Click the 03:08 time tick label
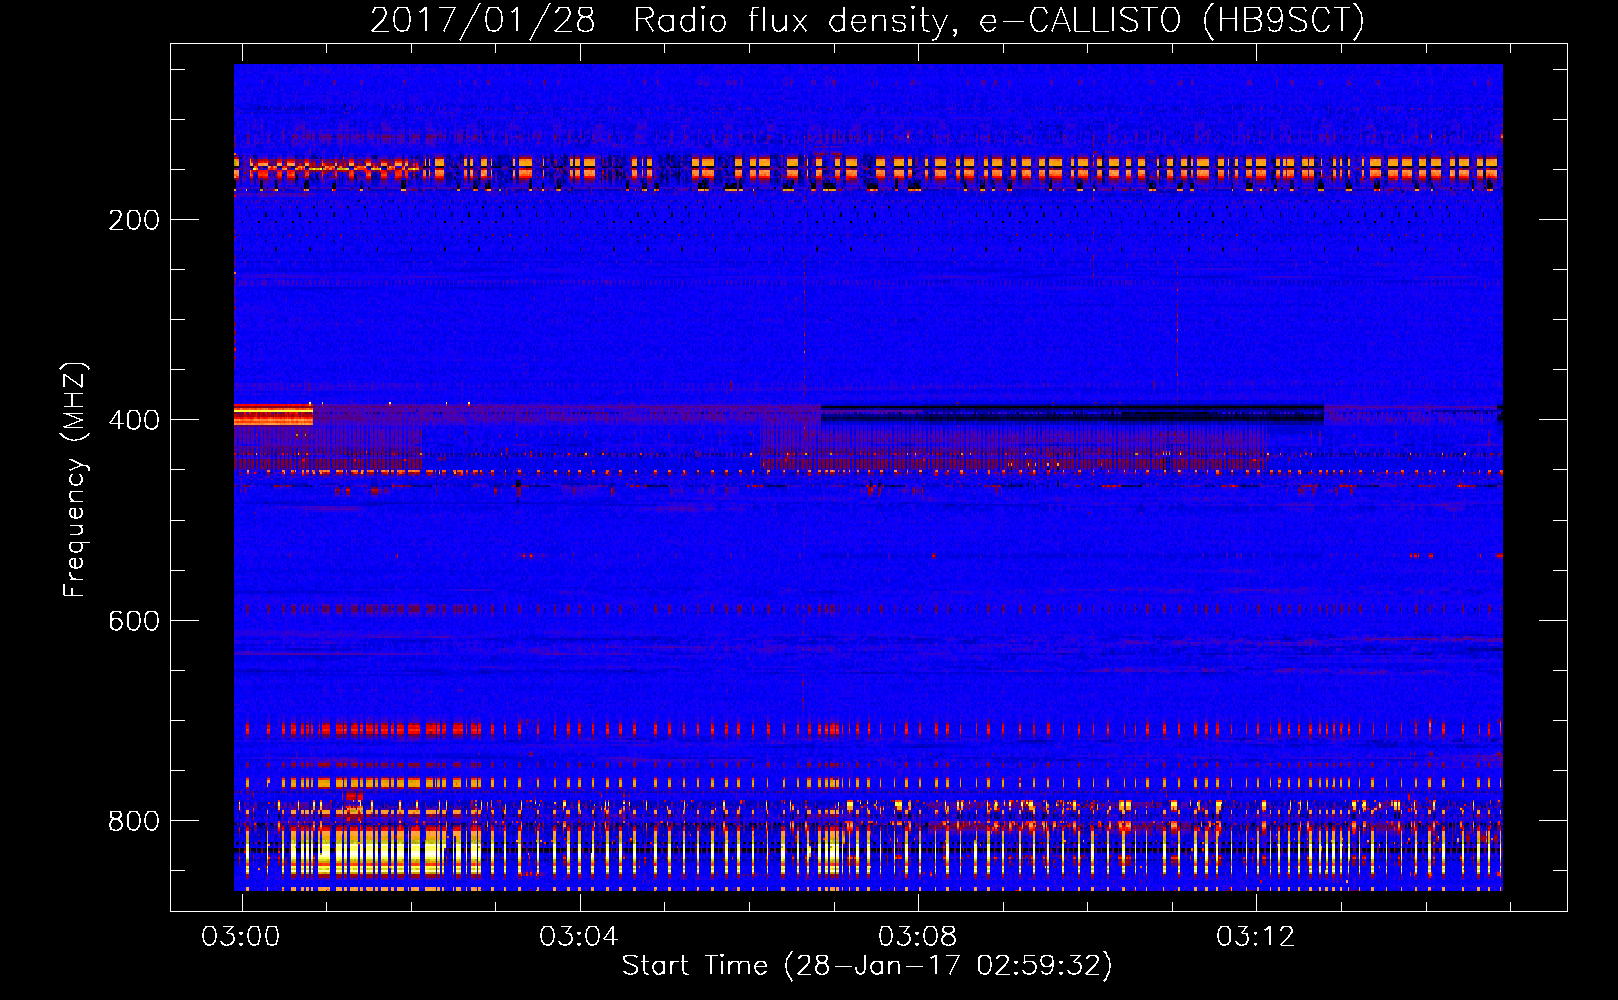The height and width of the screenshot is (1000, 1618). tap(917, 937)
